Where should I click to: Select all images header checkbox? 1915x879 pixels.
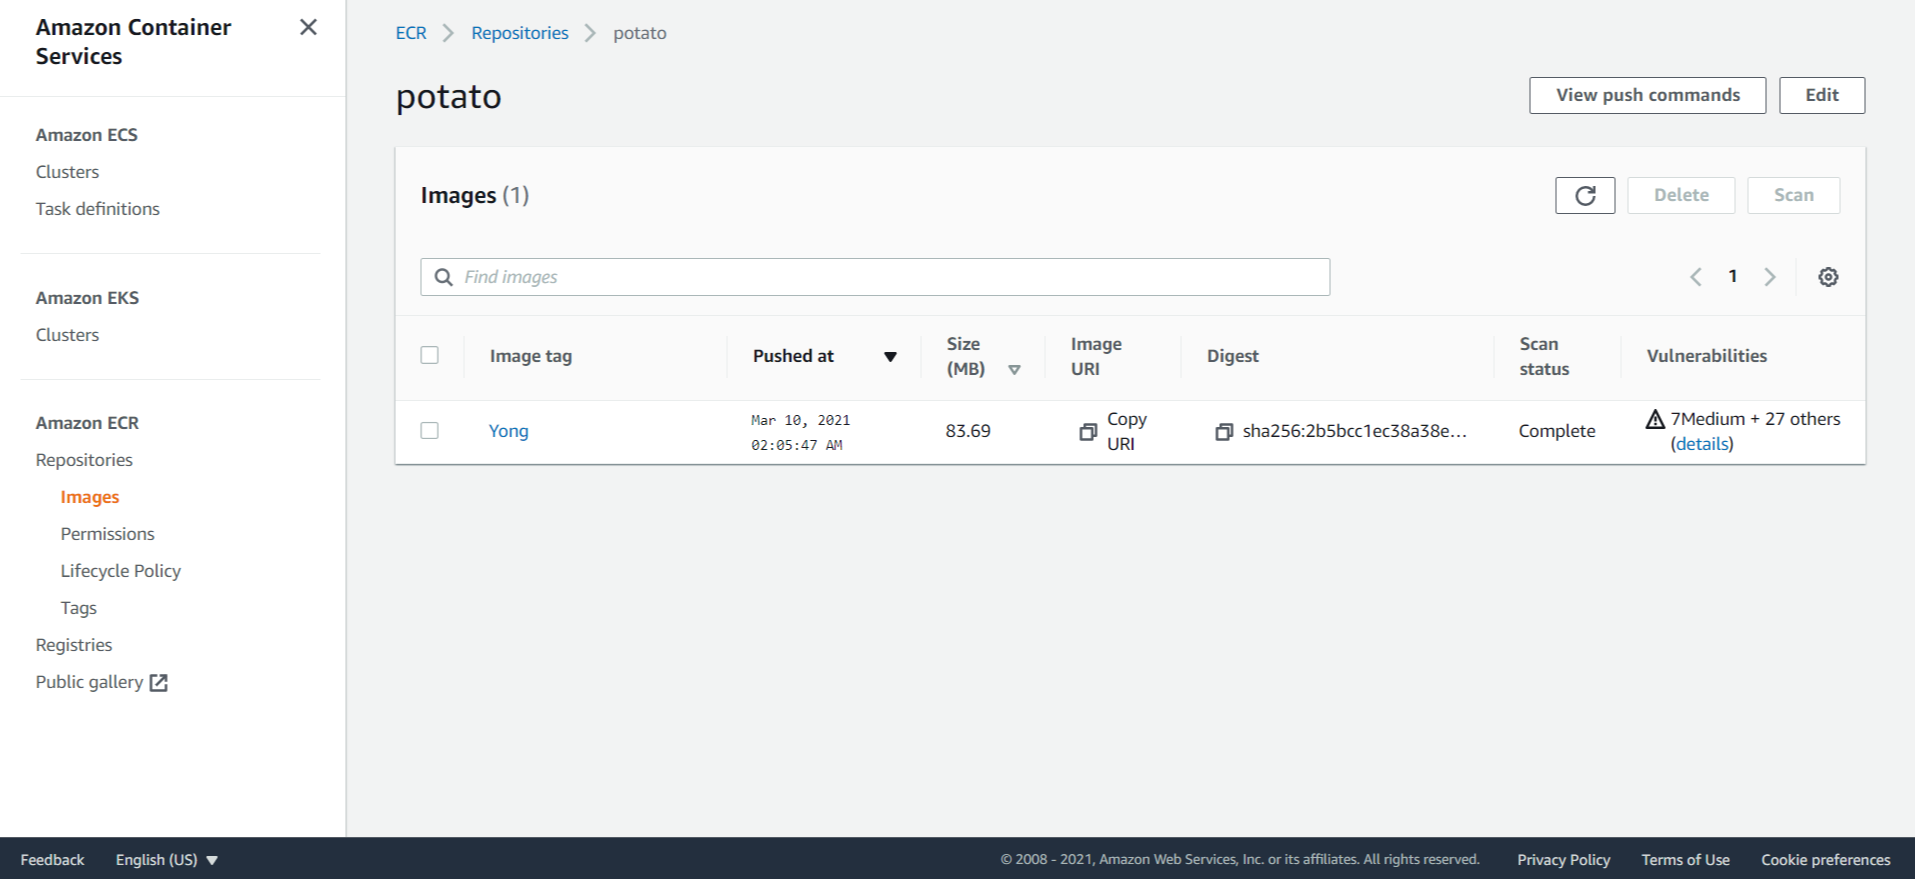pos(430,355)
